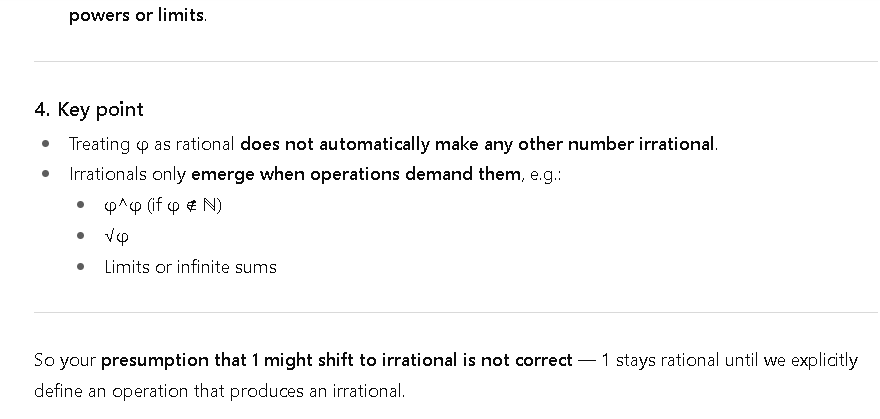The width and height of the screenshot is (880, 419).
Task: Click the horizontal divider below "Limits or infinite sums"
Action: 455,313
